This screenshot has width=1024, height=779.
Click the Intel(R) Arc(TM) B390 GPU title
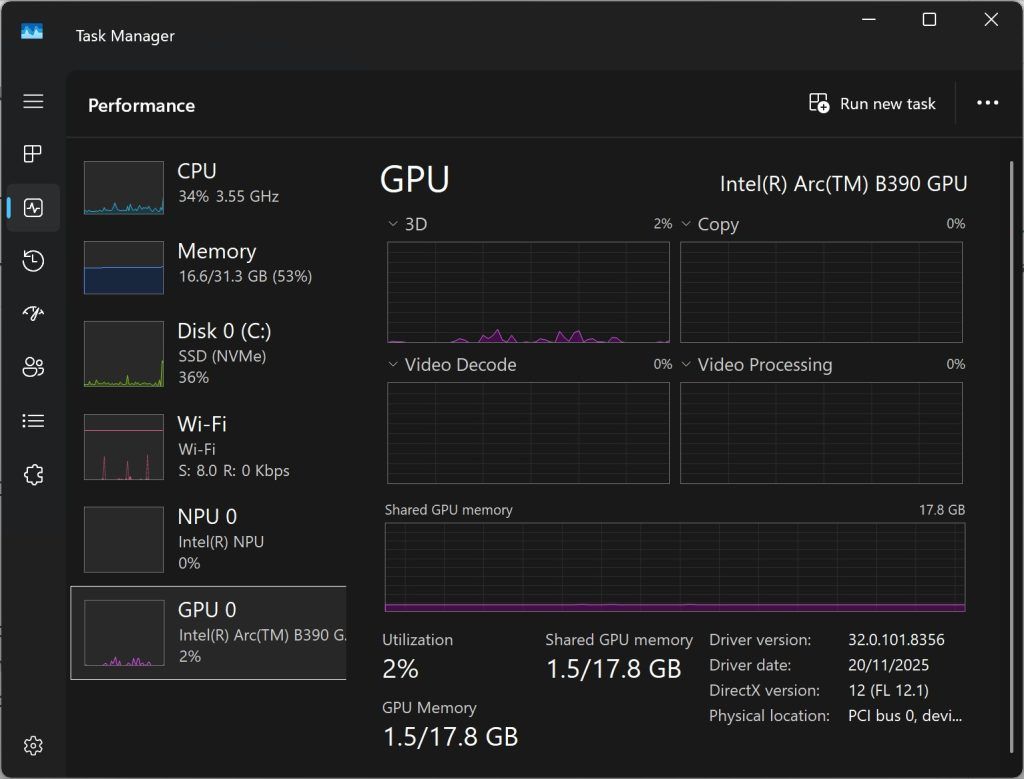pos(843,184)
